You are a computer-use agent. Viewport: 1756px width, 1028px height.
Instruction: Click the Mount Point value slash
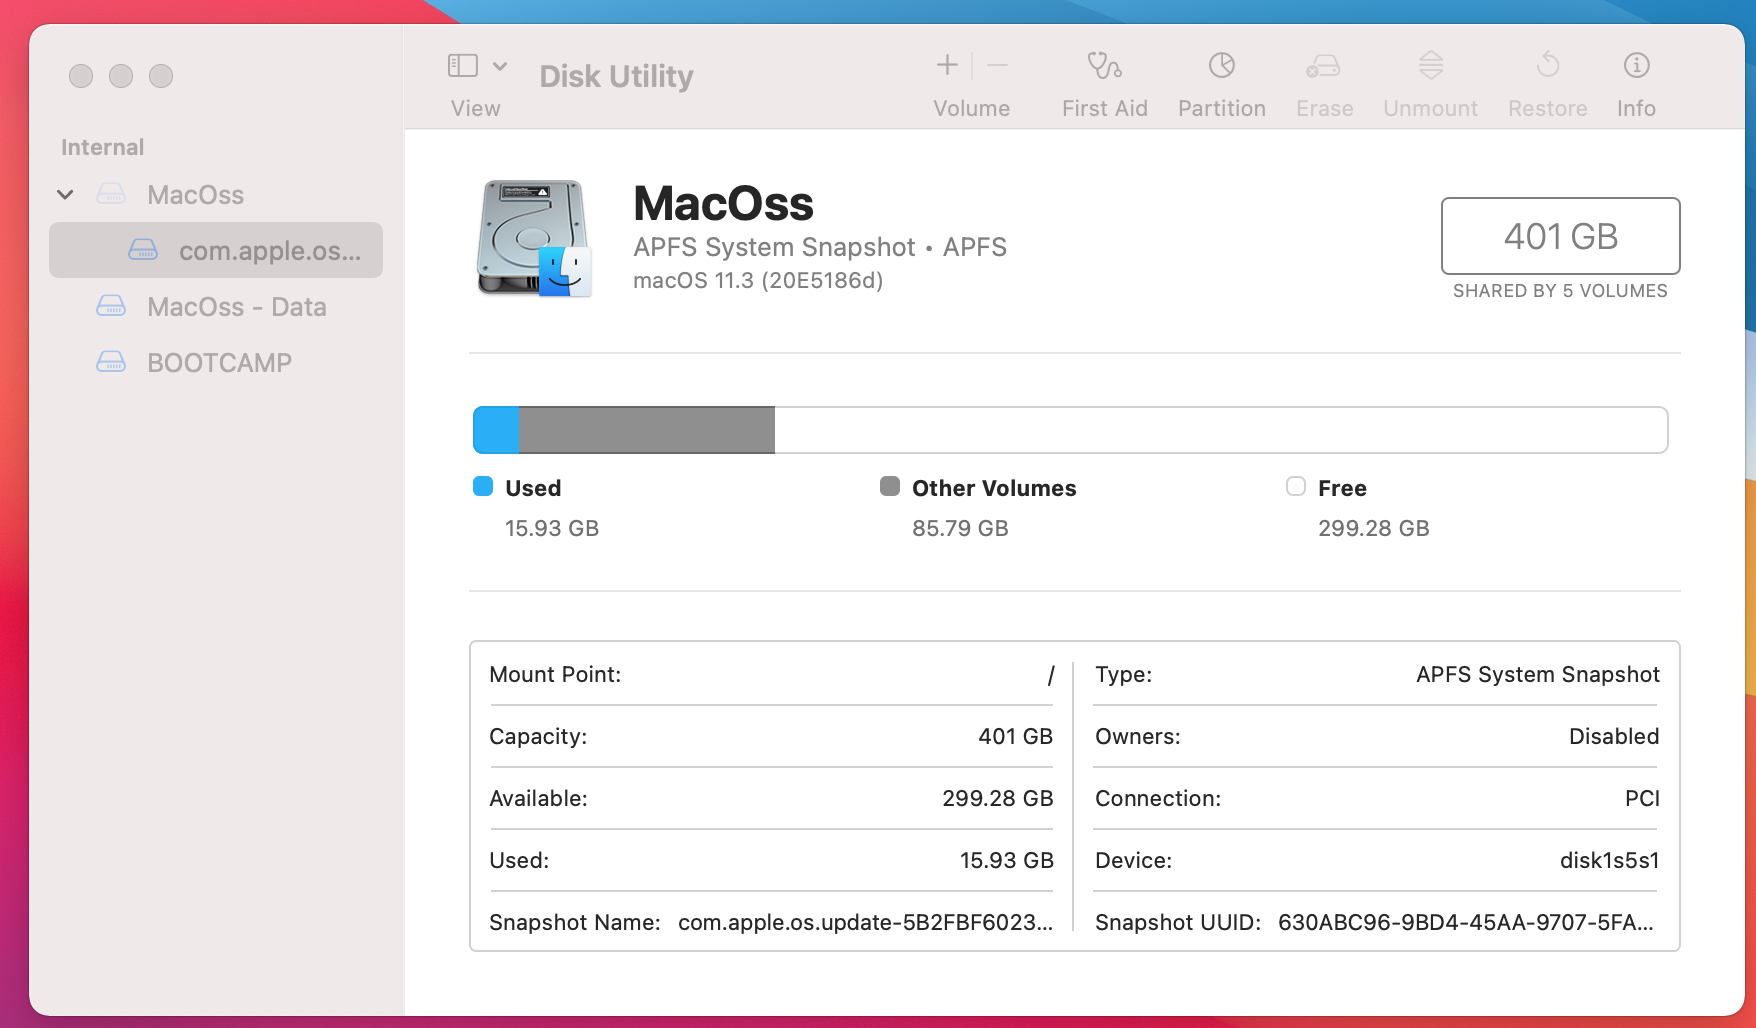(x=1050, y=675)
